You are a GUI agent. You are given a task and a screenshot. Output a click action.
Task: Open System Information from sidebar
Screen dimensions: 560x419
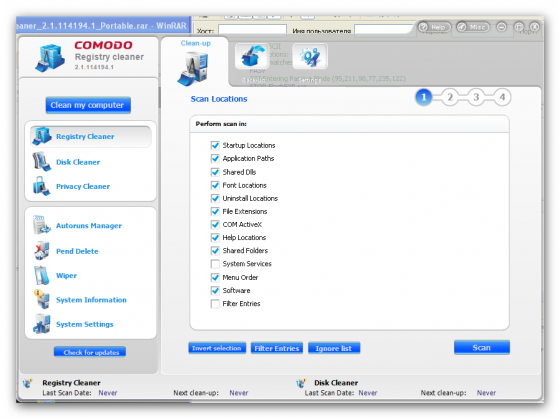[91, 300]
